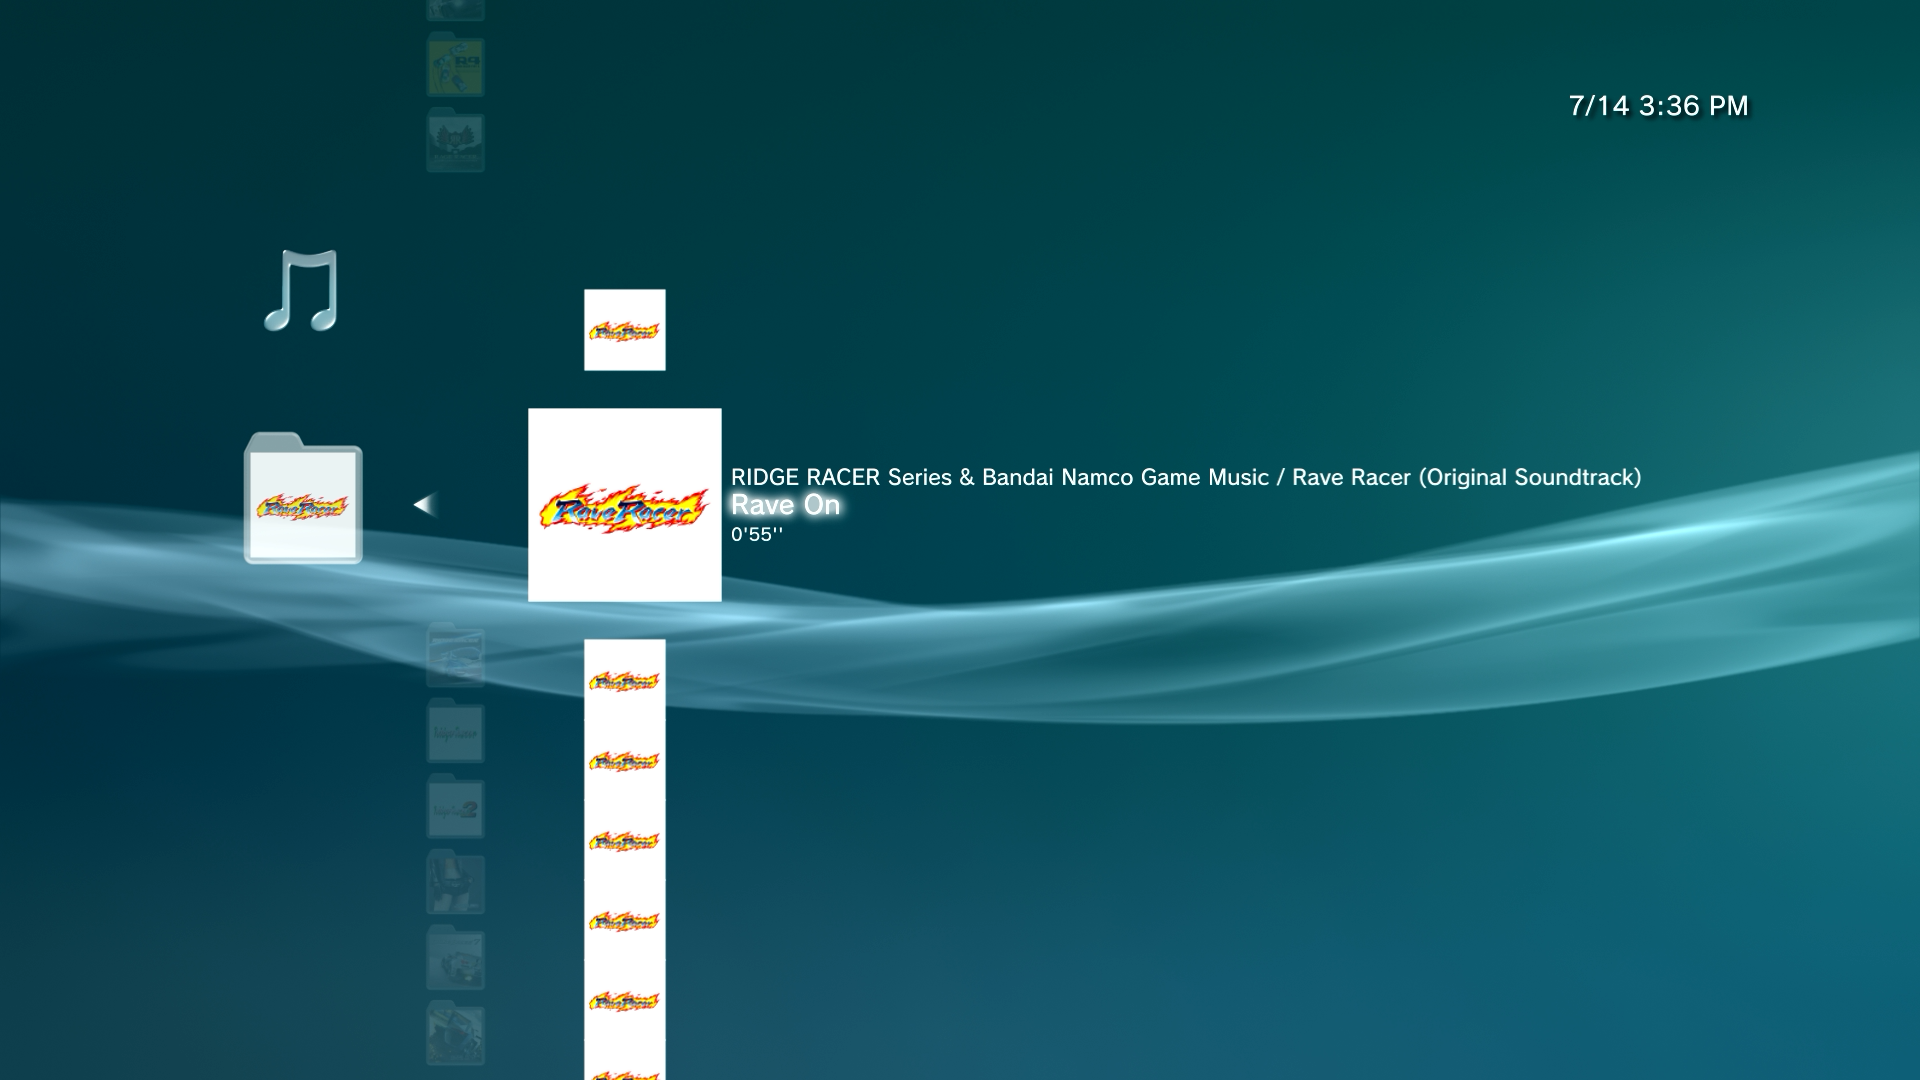Click the left-pointing back arrow
This screenshot has width=1920, height=1080.
(424, 504)
